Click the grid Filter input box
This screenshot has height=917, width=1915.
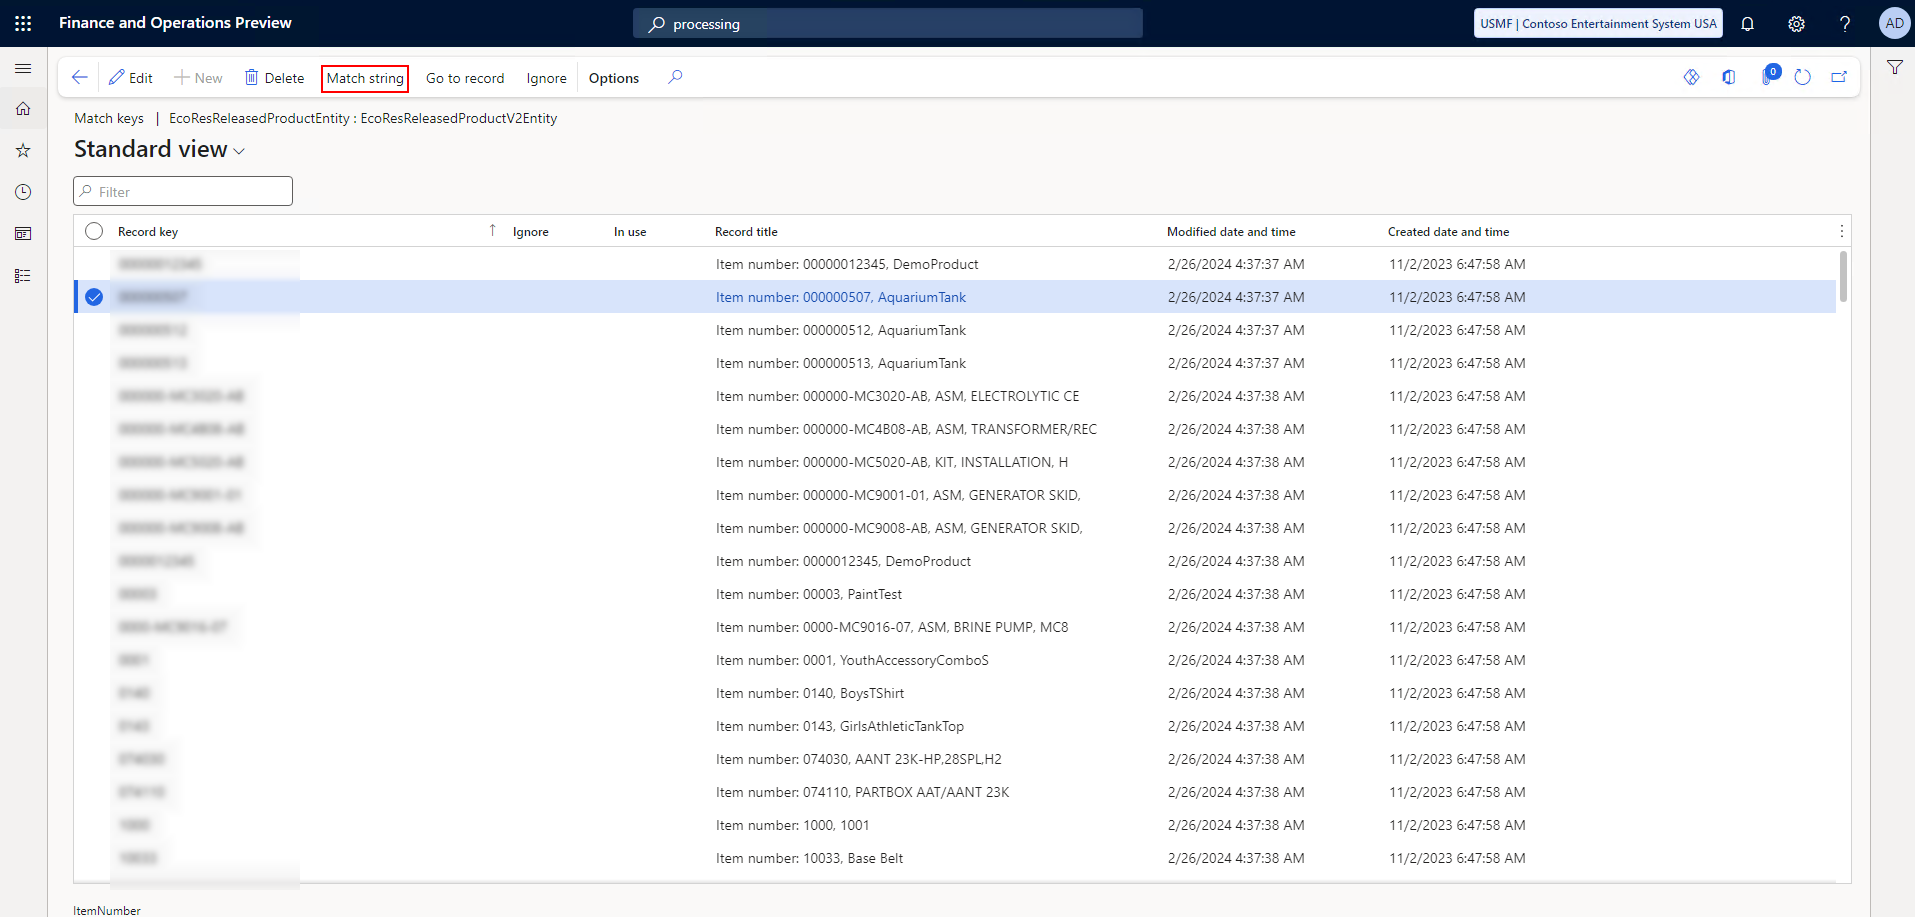click(183, 191)
